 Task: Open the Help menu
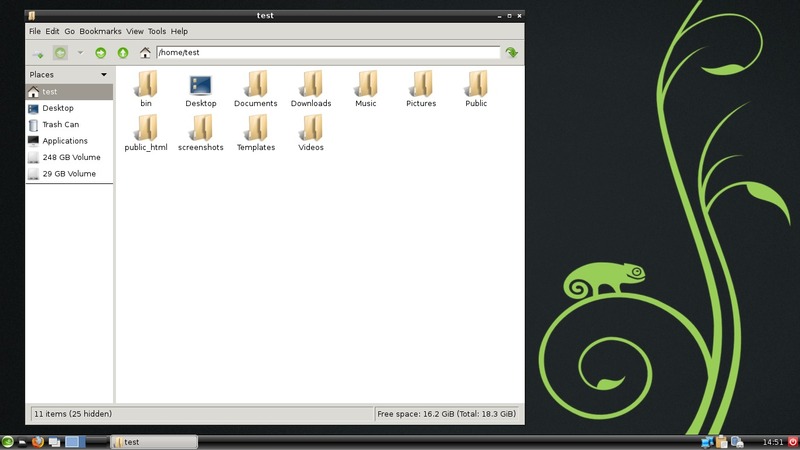point(179,31)
